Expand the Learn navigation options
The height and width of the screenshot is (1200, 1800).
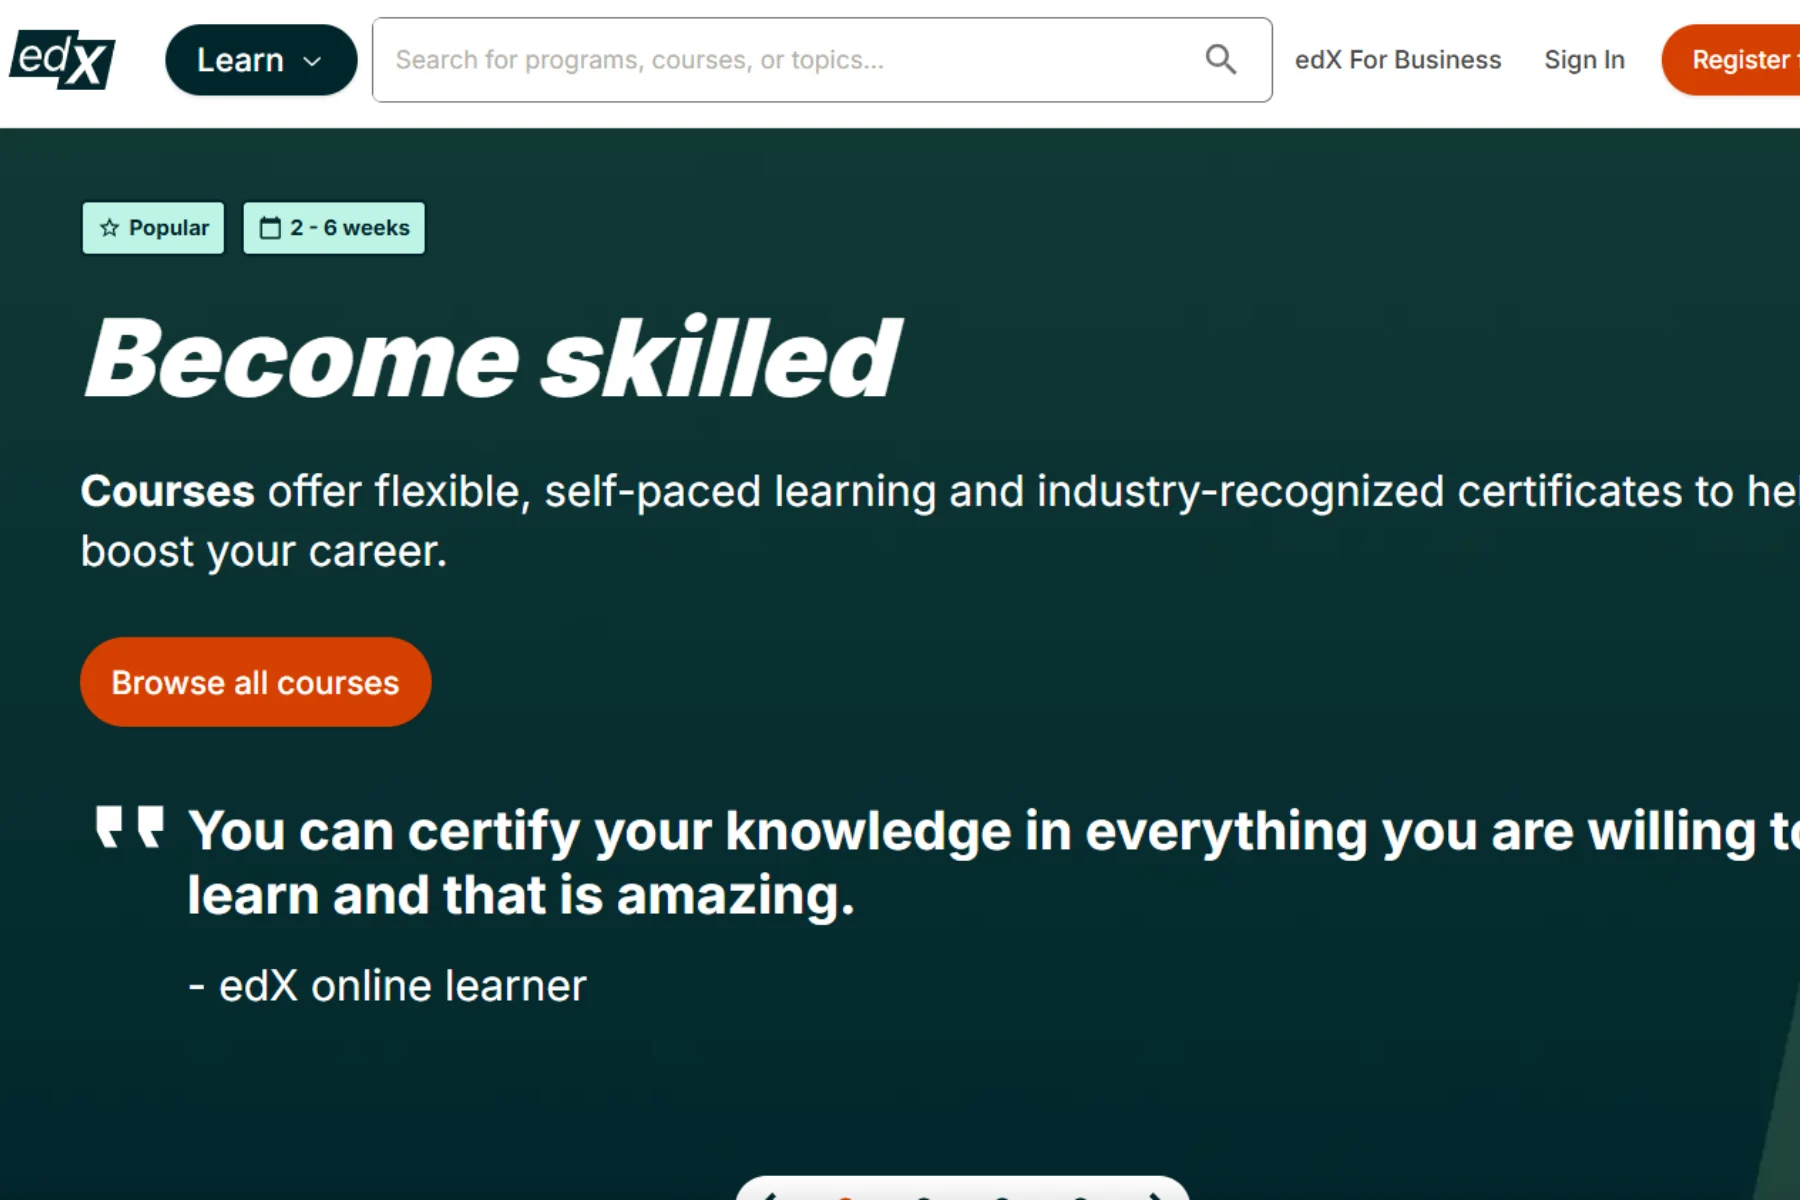tap(260, 60)
